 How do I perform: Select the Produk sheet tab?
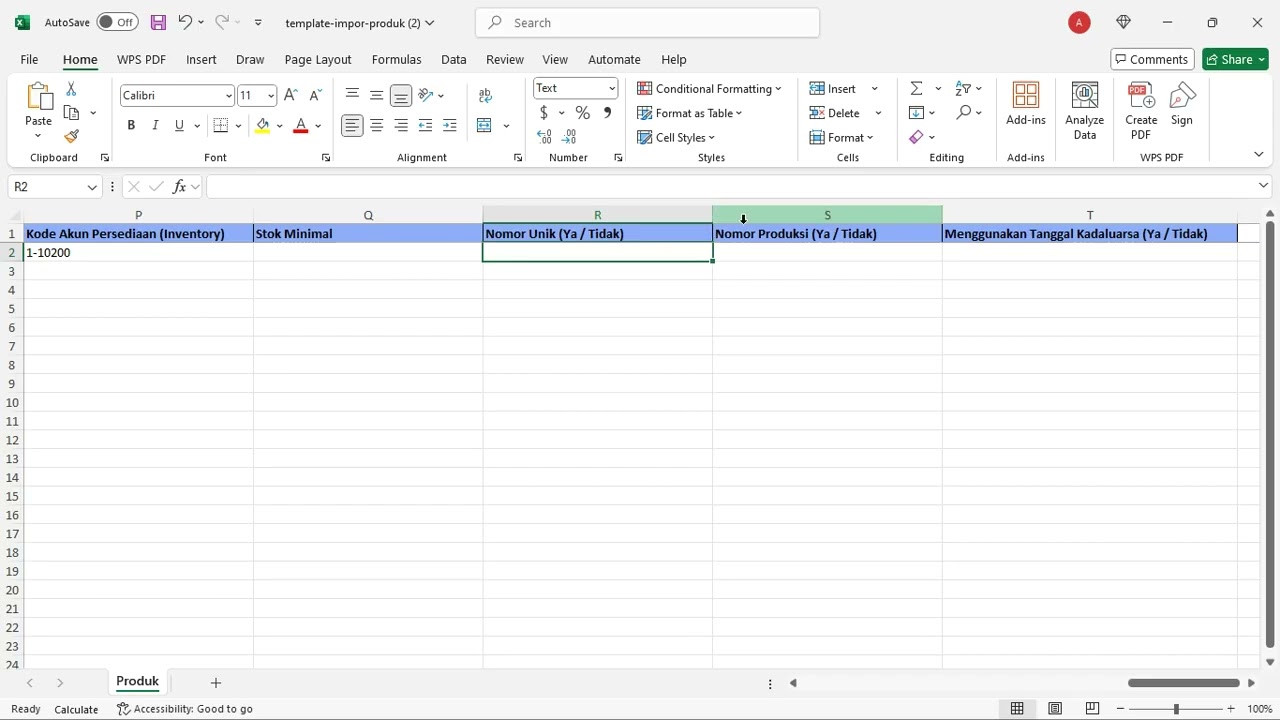138,681
